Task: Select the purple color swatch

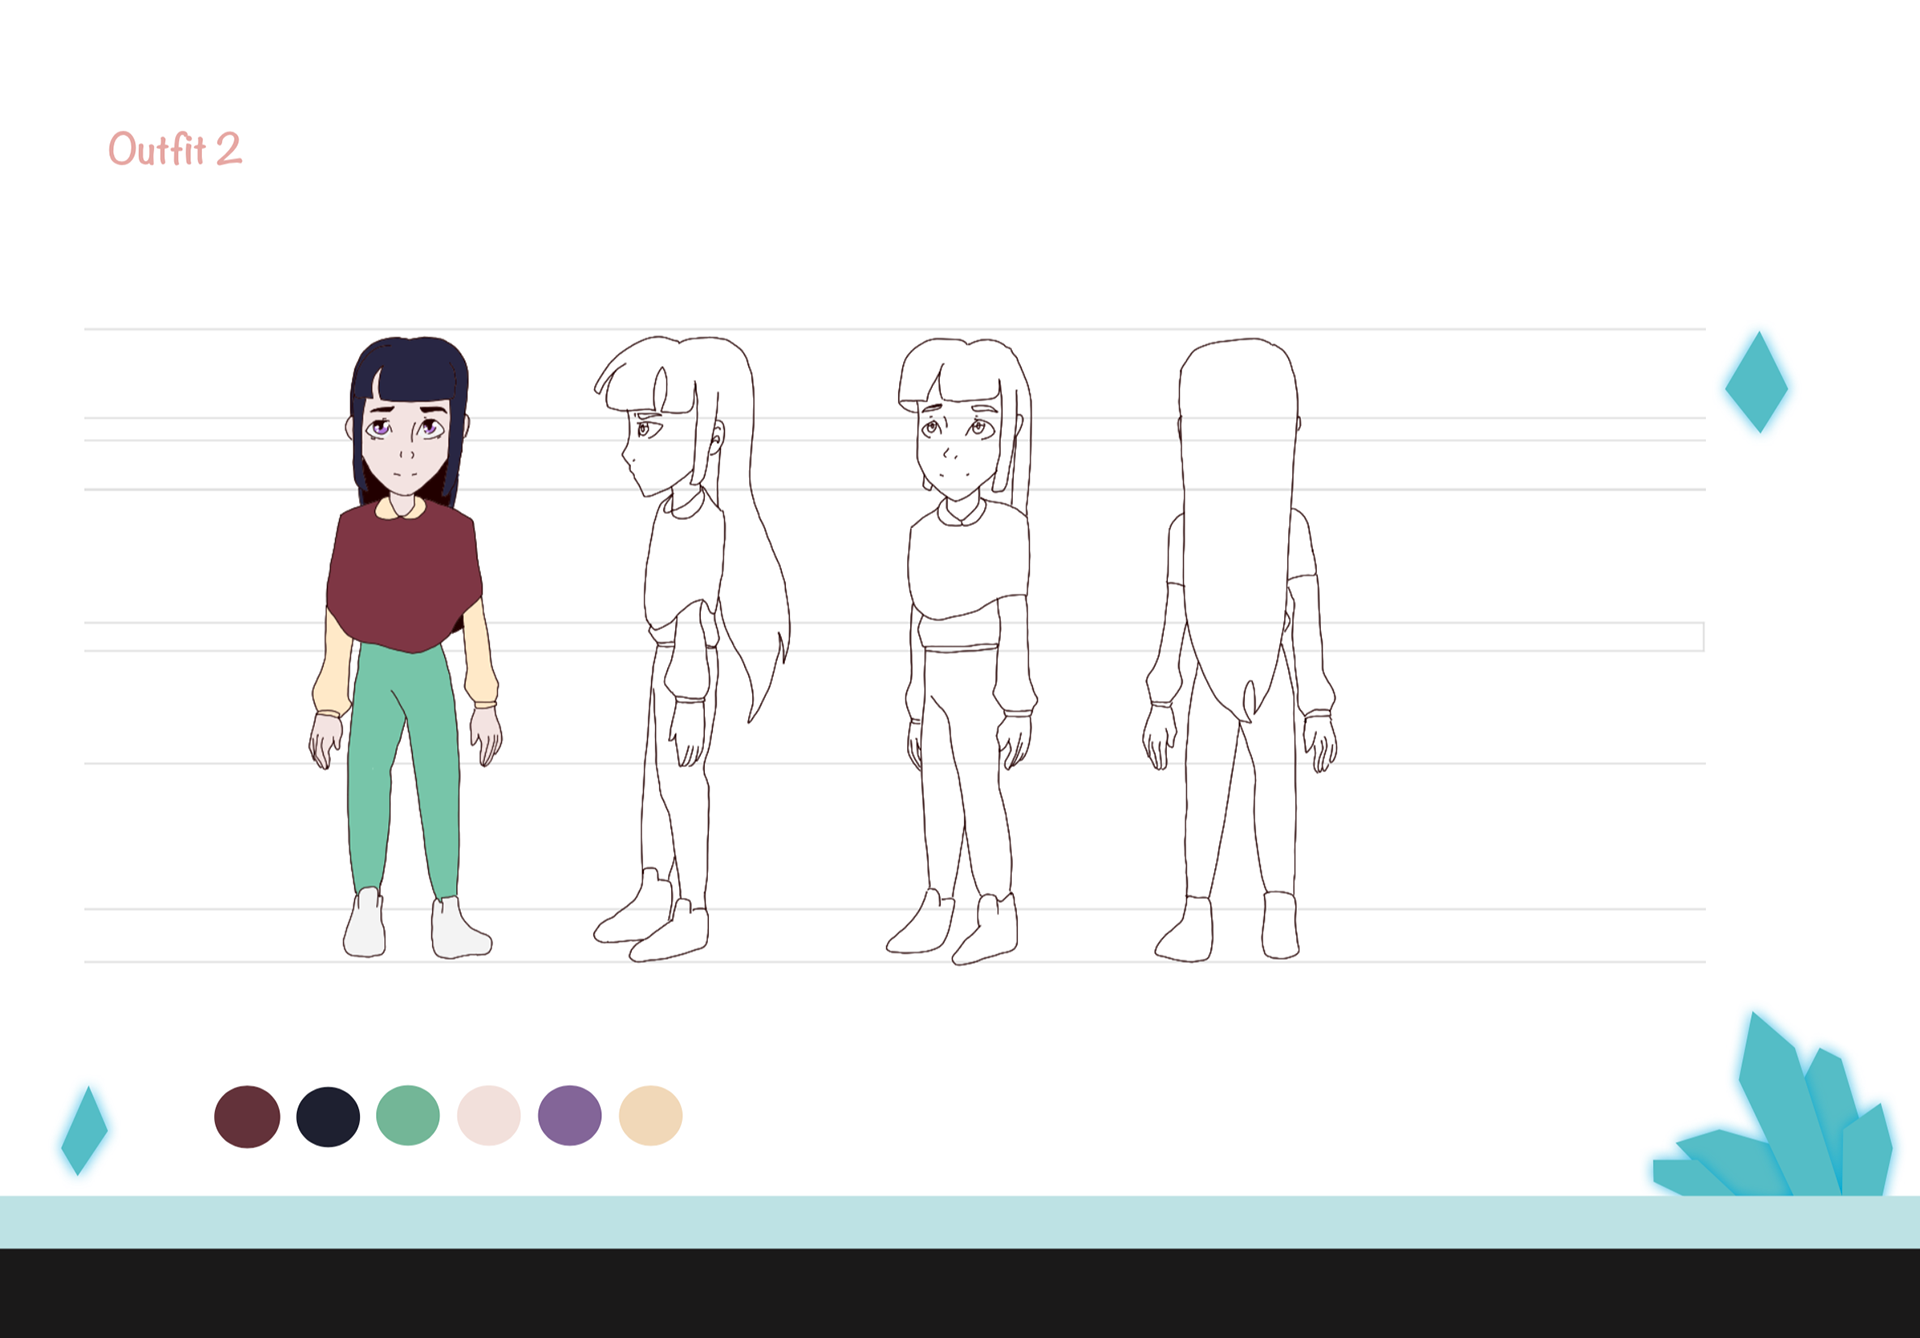Action: [570, 1115]
